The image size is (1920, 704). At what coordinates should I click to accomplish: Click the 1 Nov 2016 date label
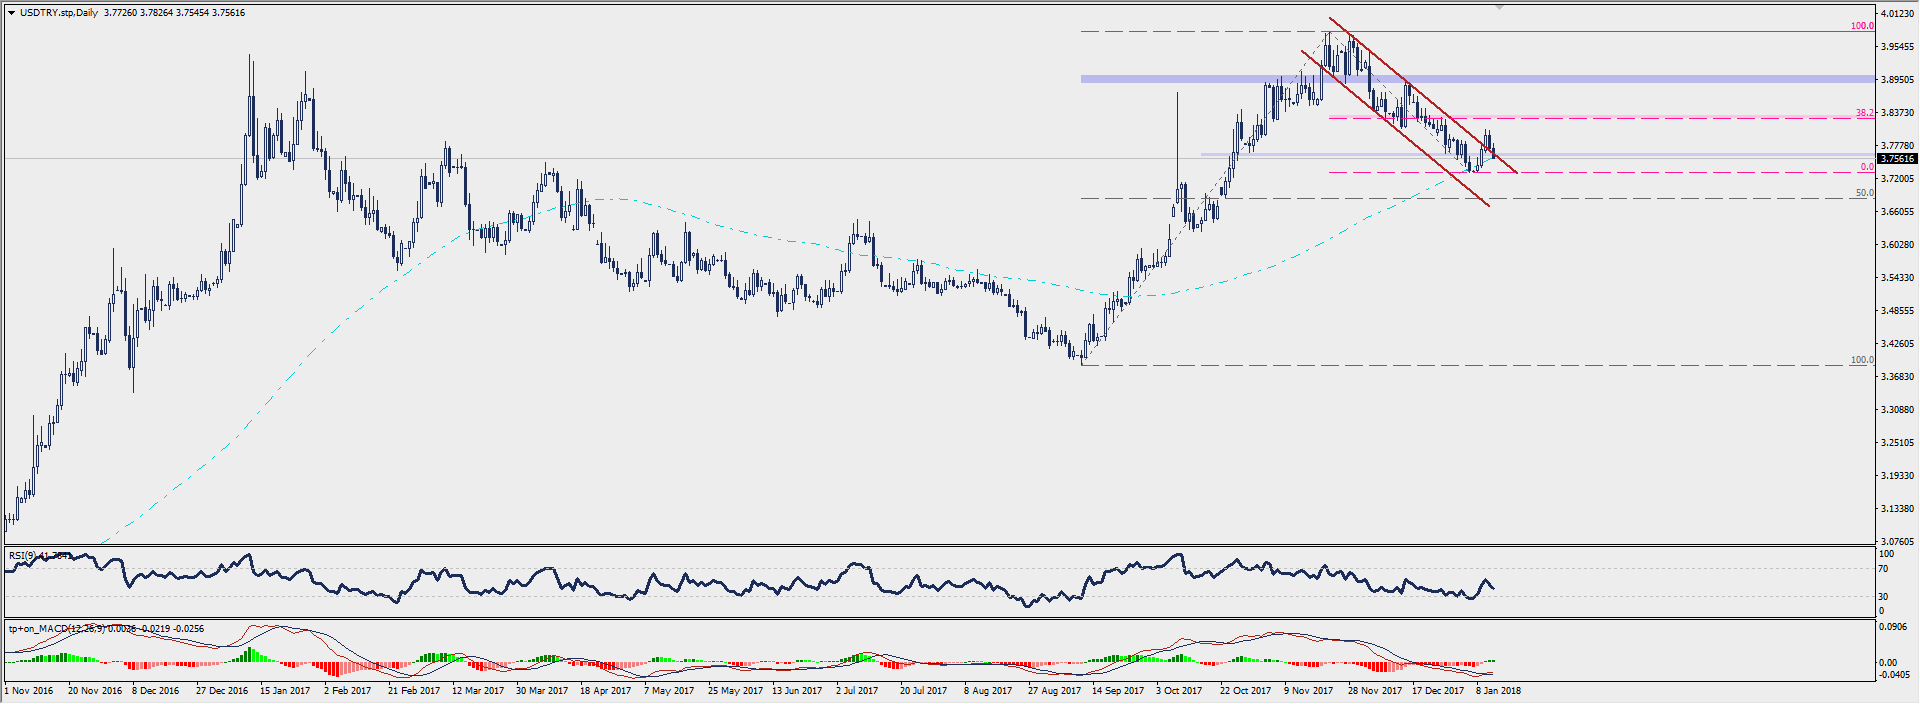click(x=30, y=691)
